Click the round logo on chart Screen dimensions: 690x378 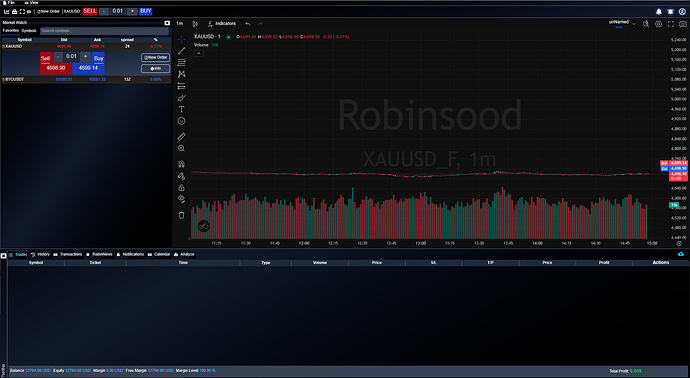click(x=204, y=226)
